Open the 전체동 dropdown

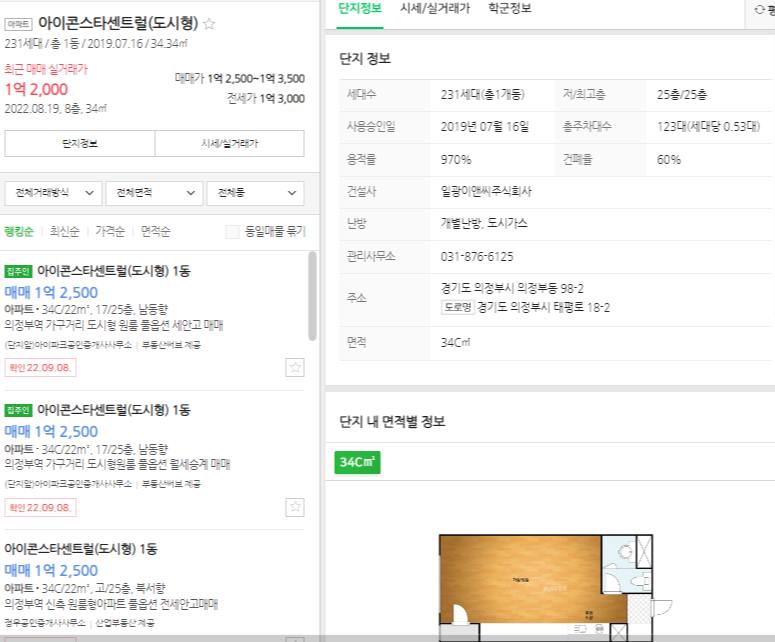(256, 193)
